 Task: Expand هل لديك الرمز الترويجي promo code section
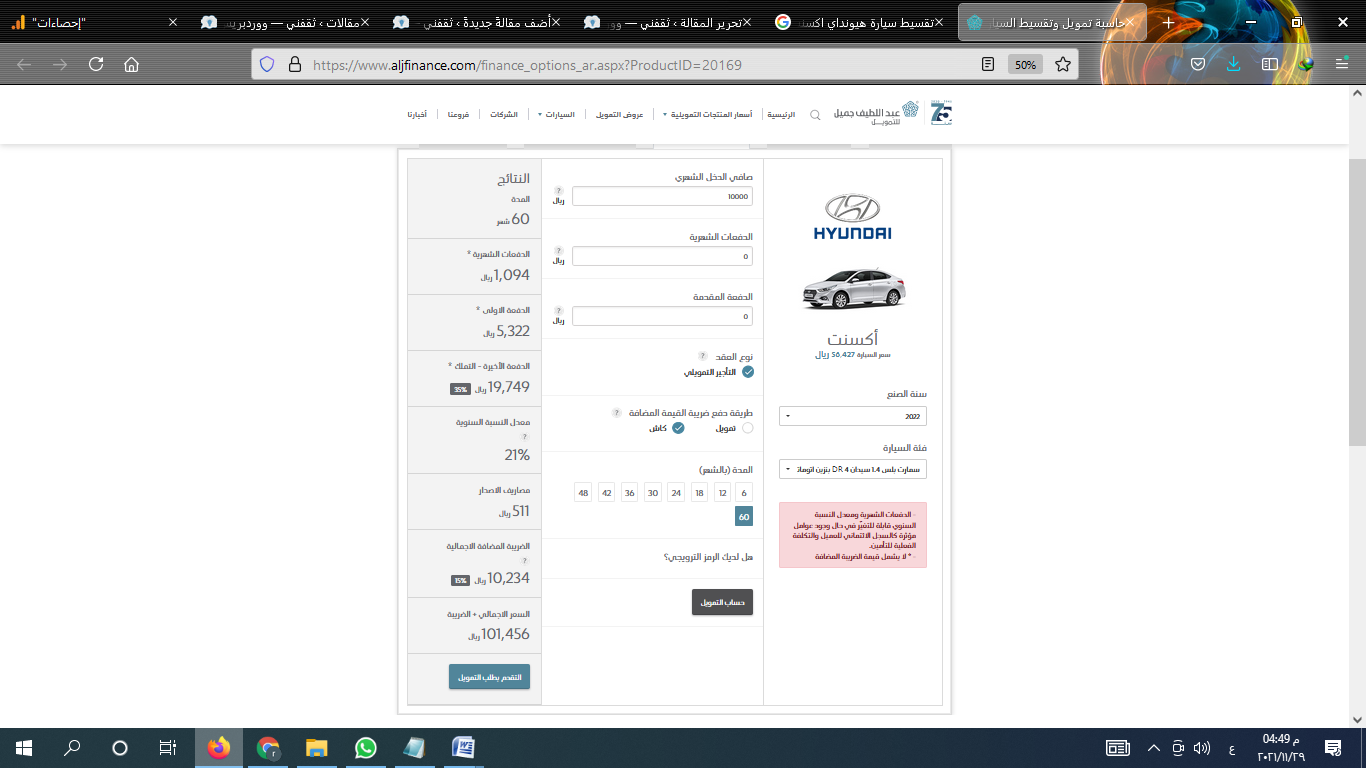708,556
